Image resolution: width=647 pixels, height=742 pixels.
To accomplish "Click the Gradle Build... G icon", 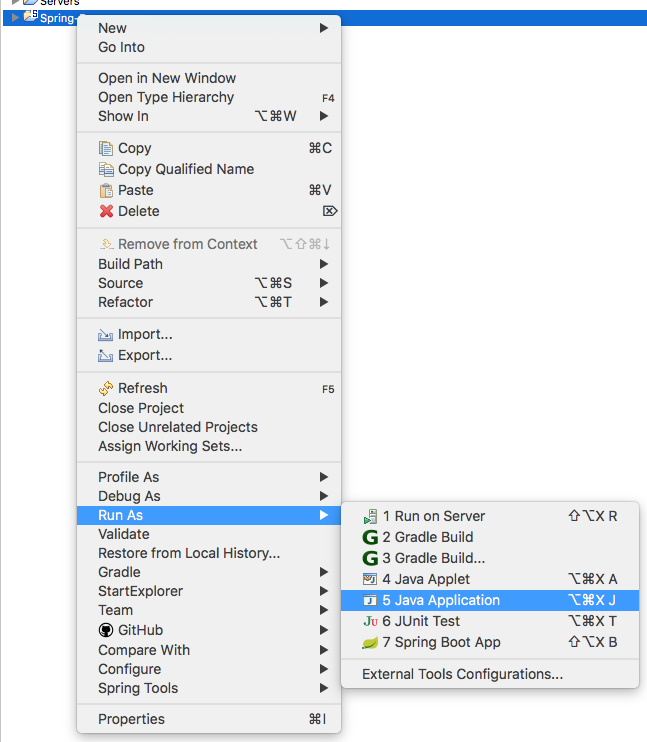I will pos(370,558).
